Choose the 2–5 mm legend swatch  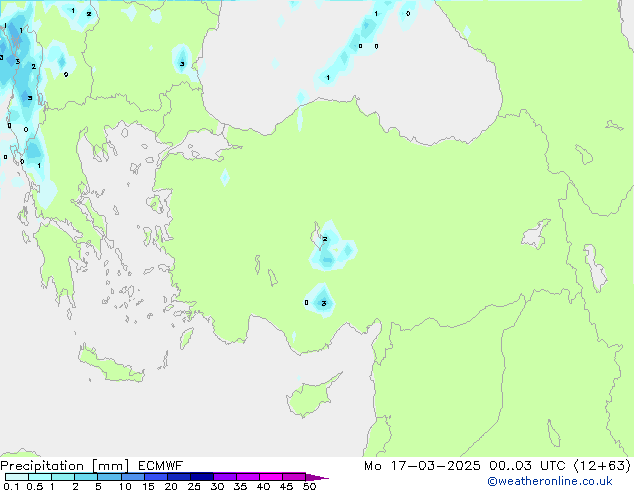tap(86, 477)
